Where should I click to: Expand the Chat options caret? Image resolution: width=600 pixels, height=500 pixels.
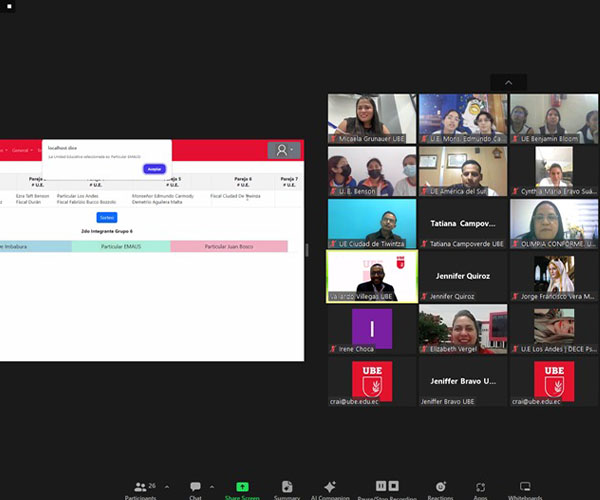(212, 487)
